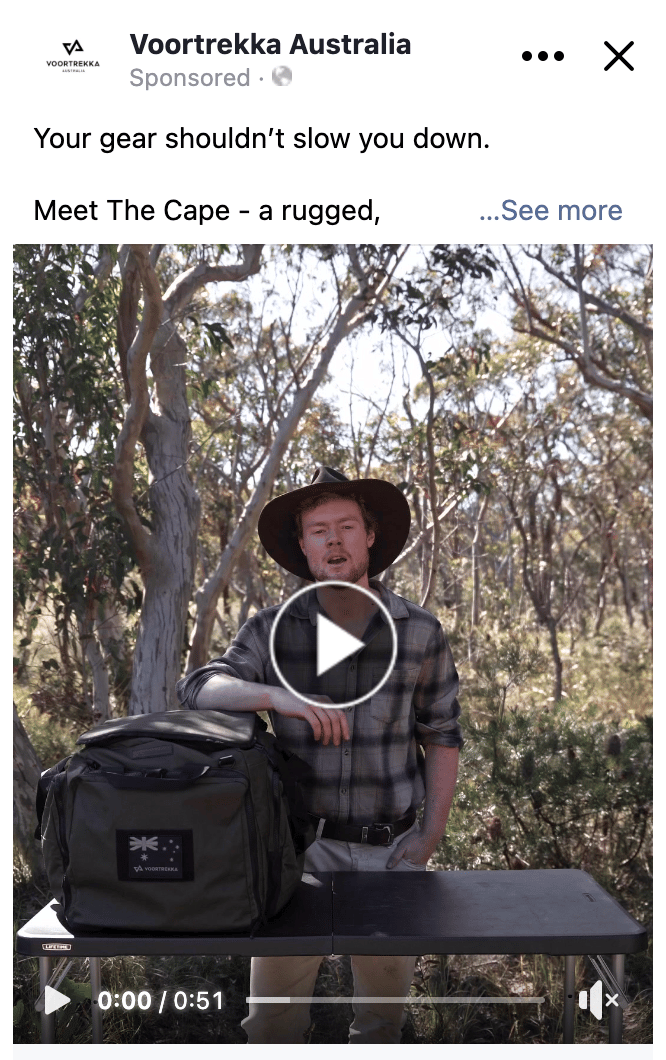Click the Voortrekka logo avatar
The width and height of the screenshot is (666, 1060).
click(x=72, y=56)
